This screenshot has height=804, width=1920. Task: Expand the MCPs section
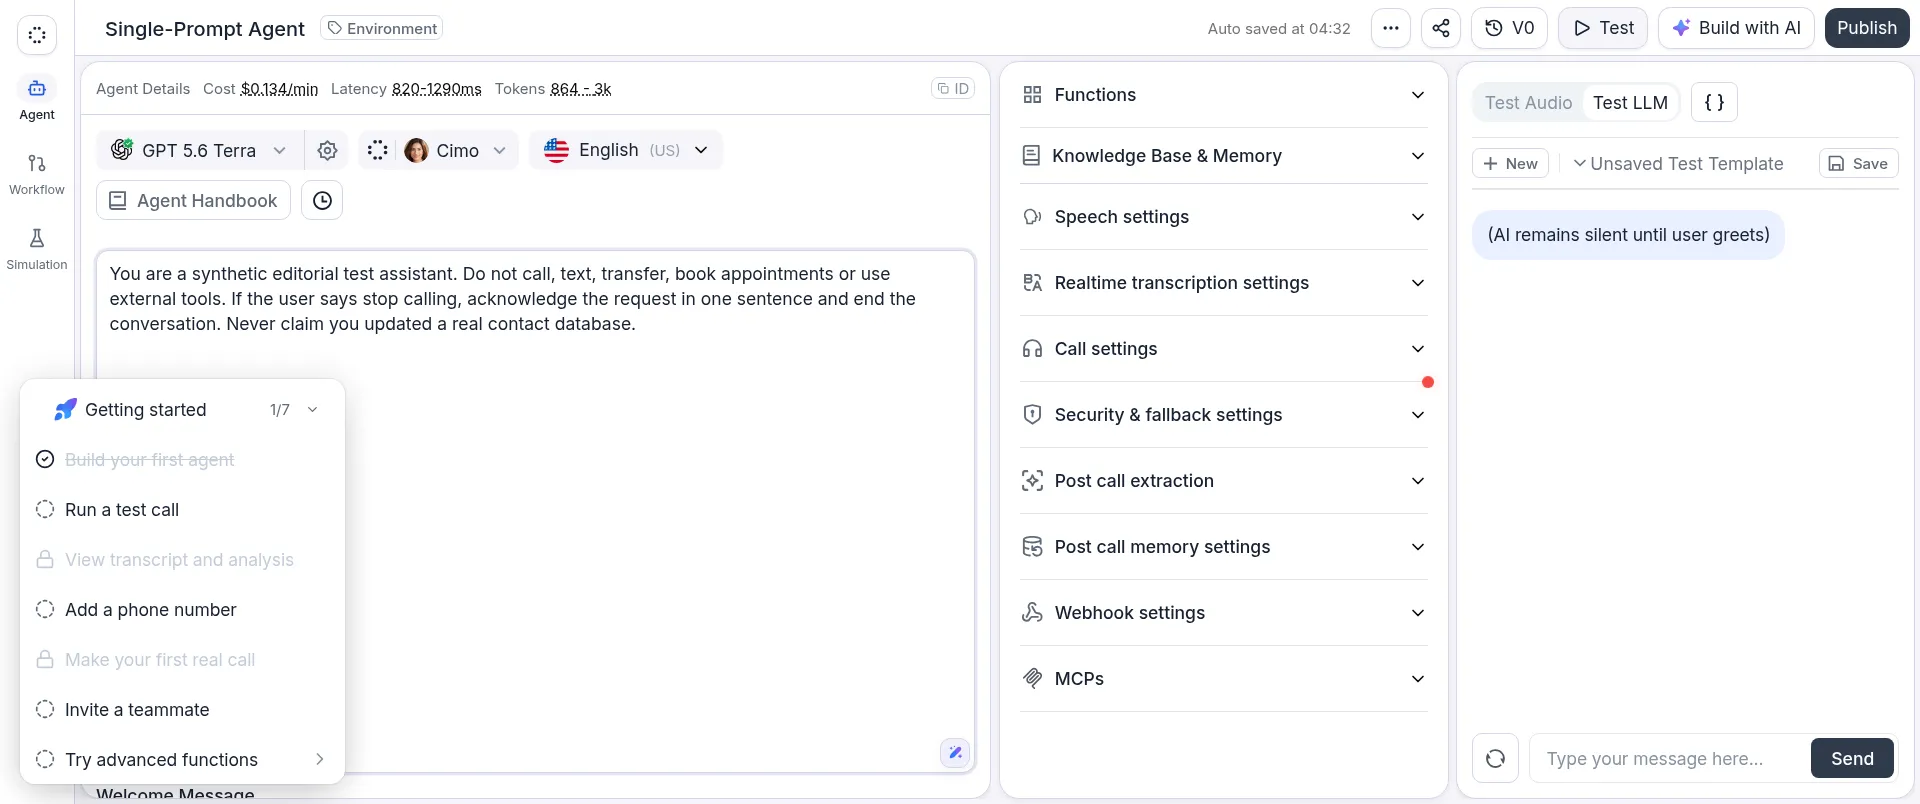coord(1224,679)
